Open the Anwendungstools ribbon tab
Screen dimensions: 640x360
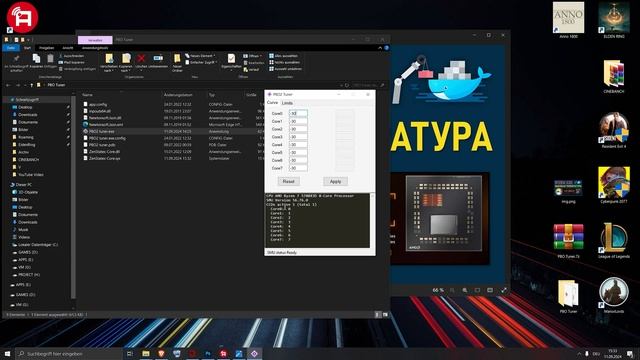coord(95,48)
